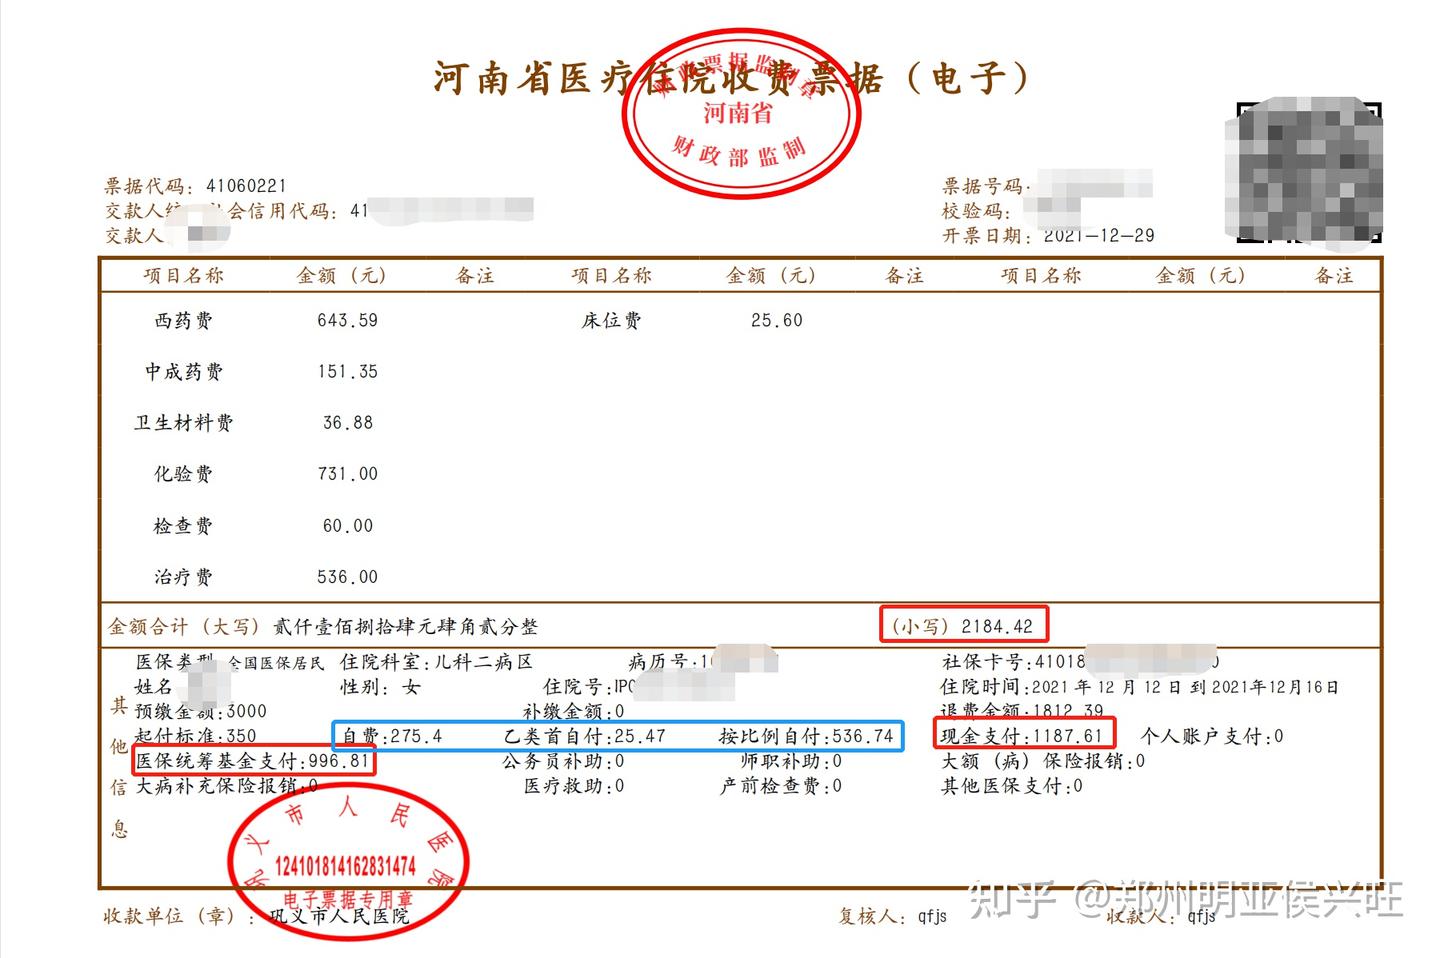Click the red-boxed 现金支付:1187.61 field
The height and width of the screenshot is (958, 1440).
pos(1027,734)
